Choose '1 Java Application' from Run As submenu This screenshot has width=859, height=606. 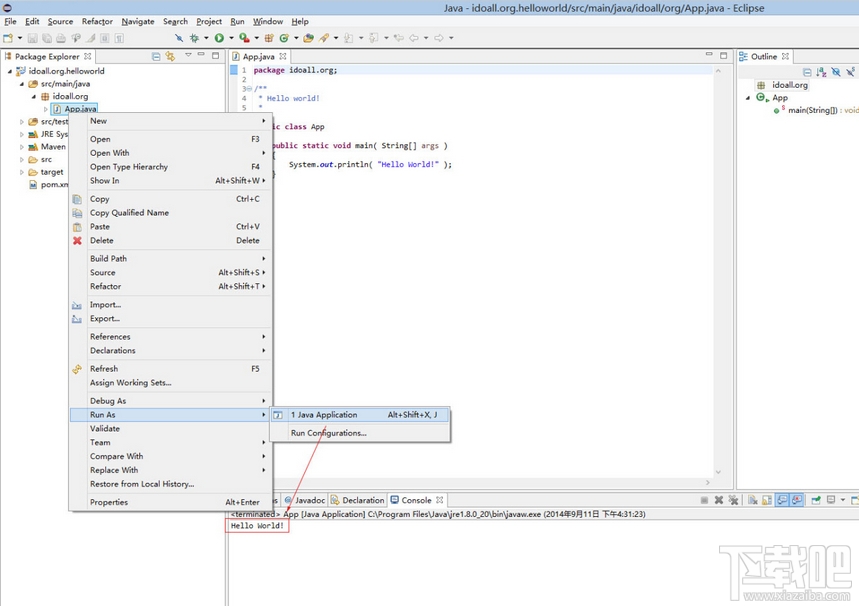click(323, 415)
